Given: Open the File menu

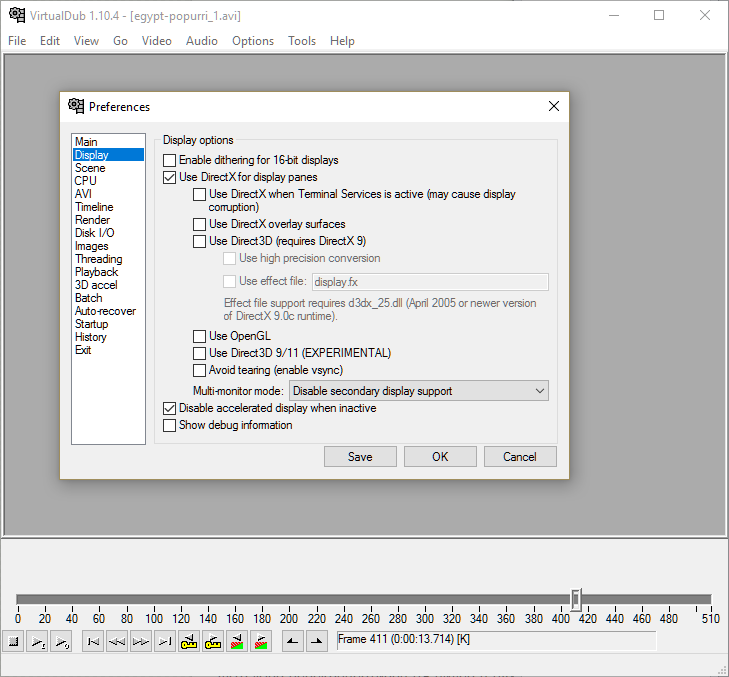Looking at the screenshot, I should click(17, 41).
